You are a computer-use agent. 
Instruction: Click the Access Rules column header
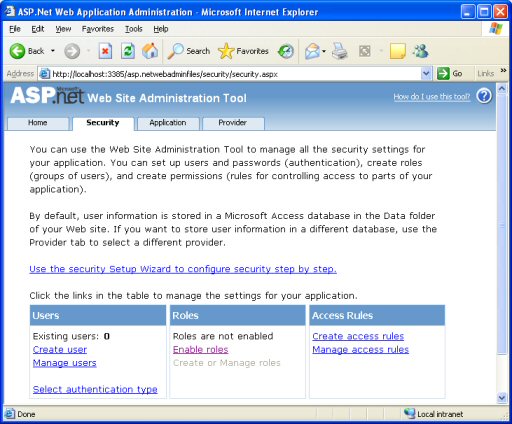377,315
